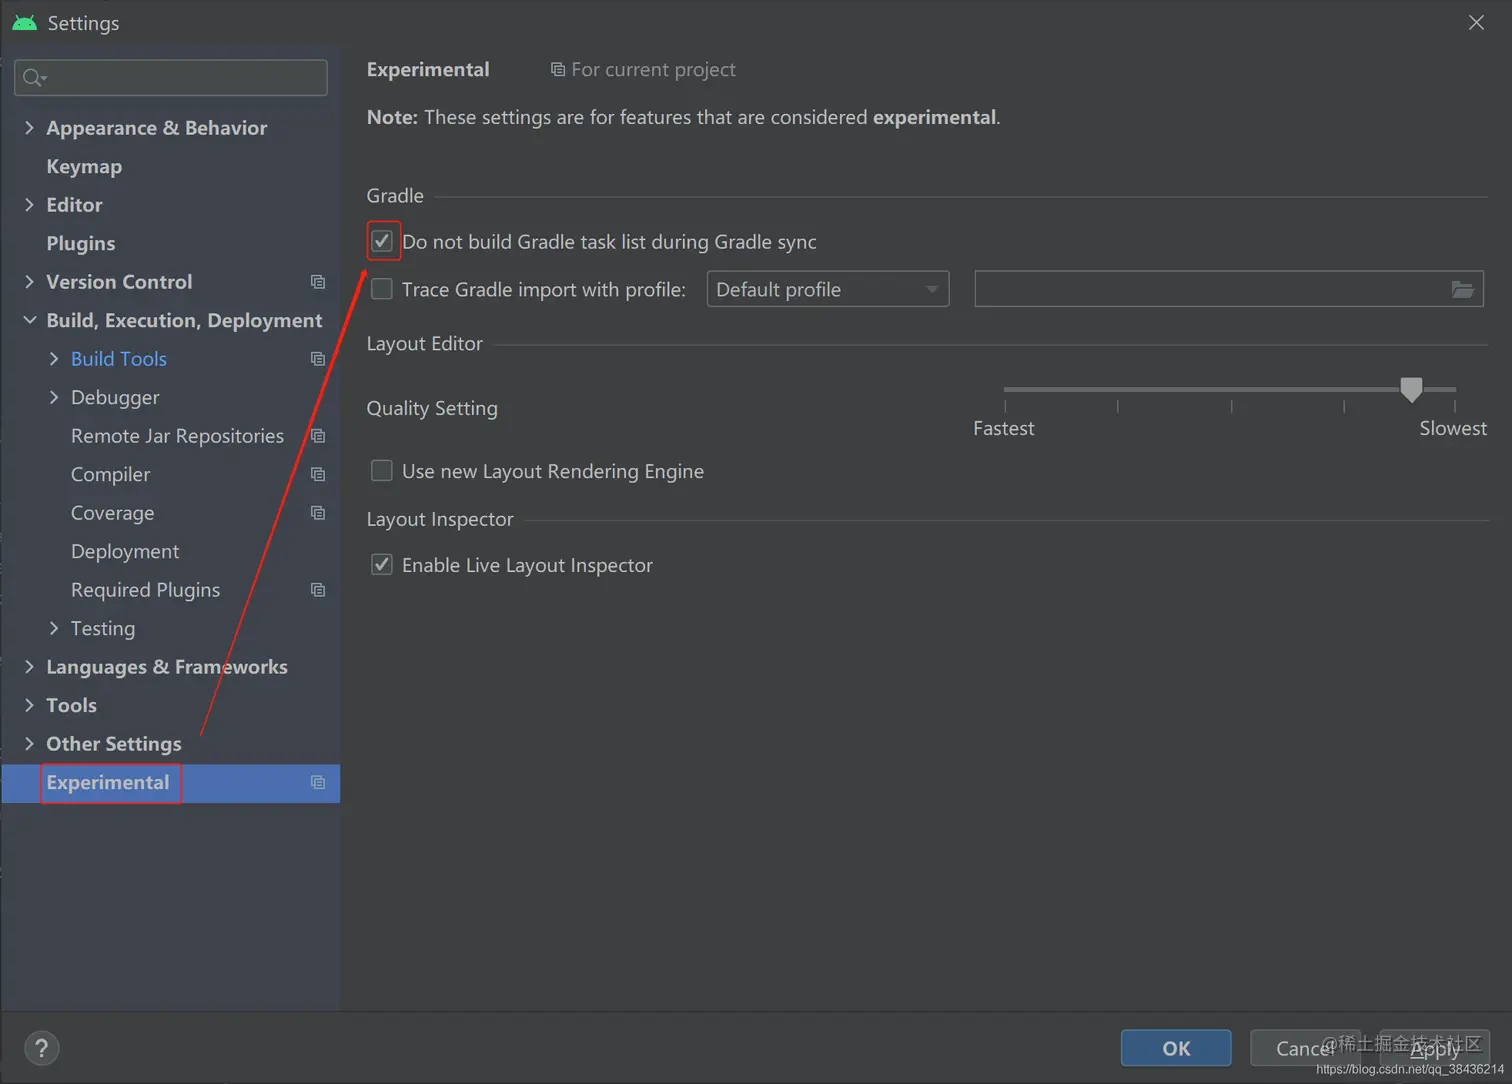This screenshot has width=1512, height=1084.
Task: Click the For current project label
Action: pos(653,70)
